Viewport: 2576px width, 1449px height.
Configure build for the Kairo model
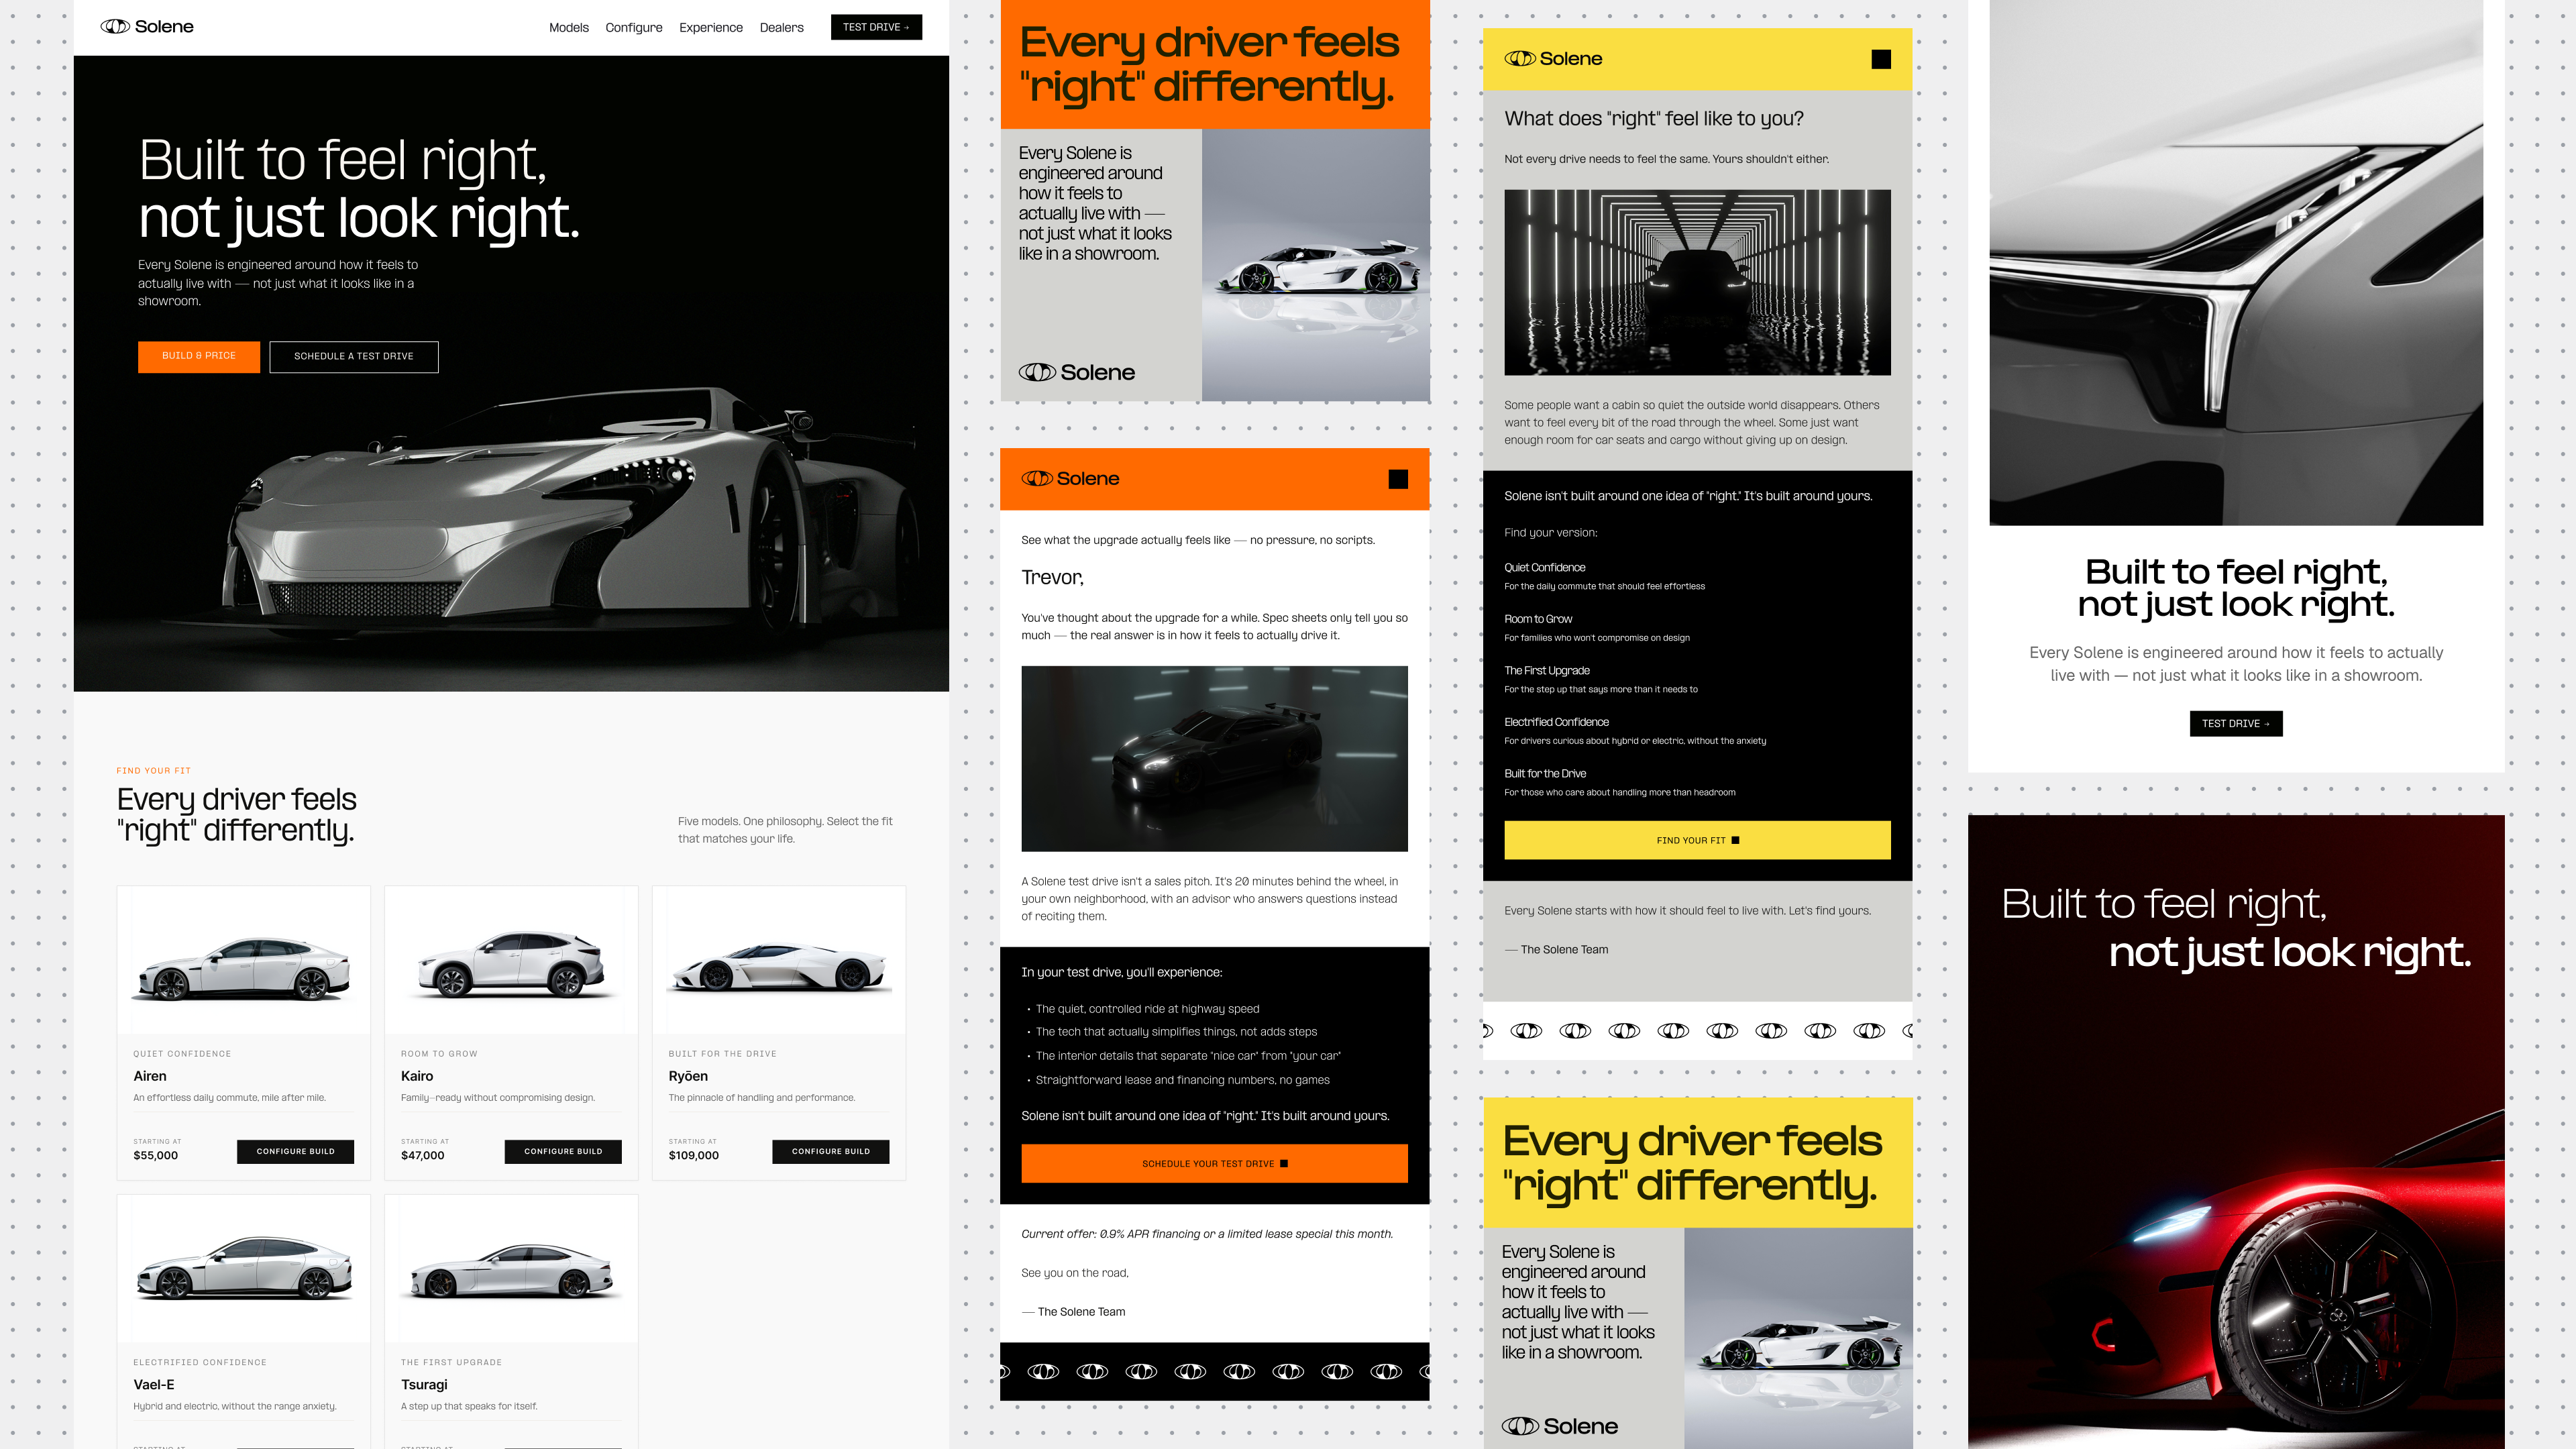coord(563,1151)
